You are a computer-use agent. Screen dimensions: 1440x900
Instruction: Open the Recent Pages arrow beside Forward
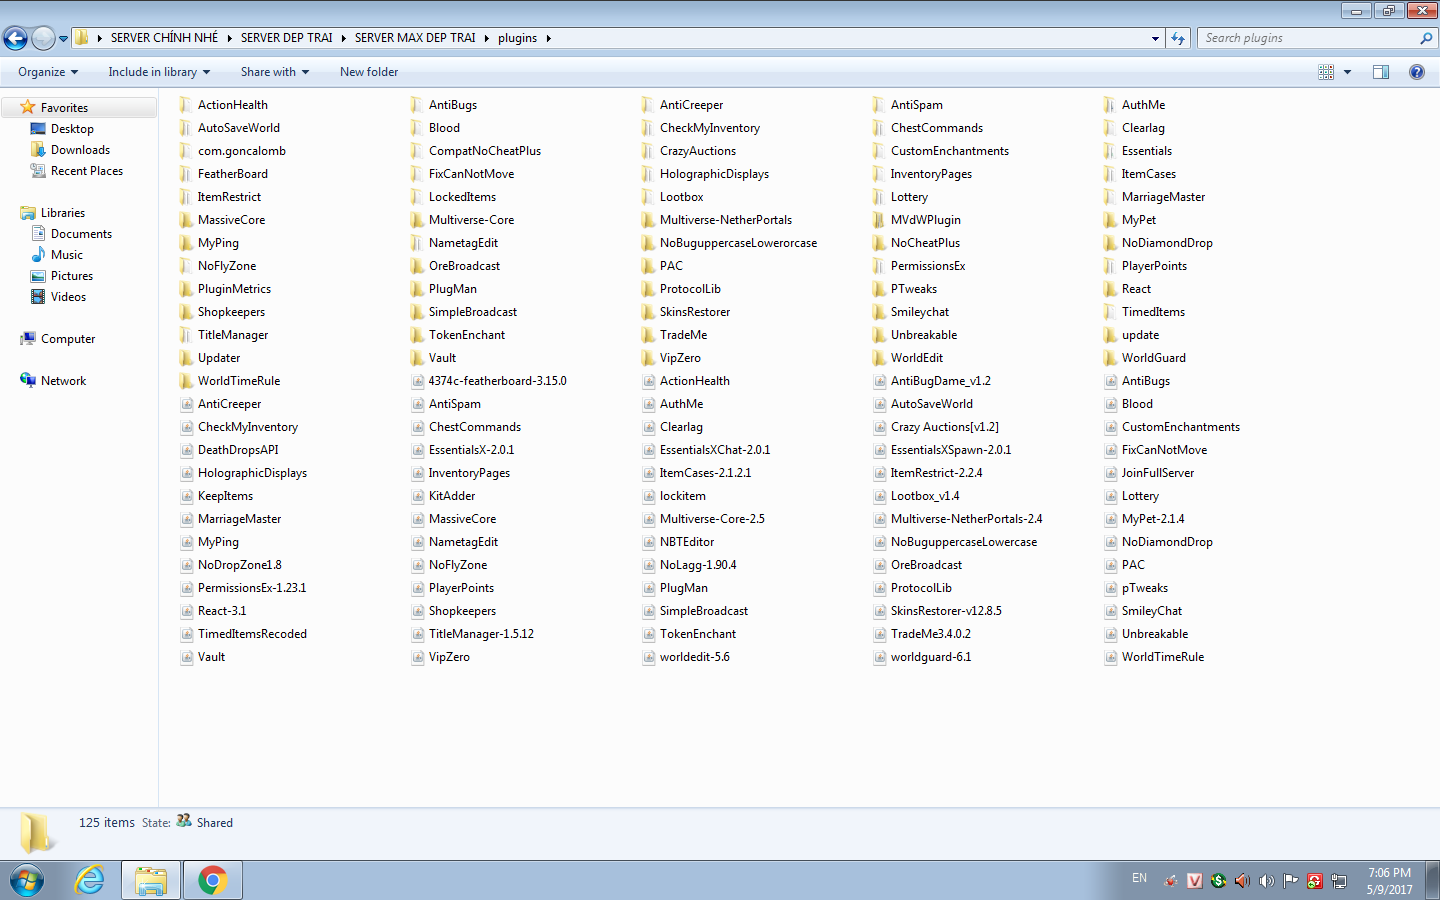click(63, 39)
